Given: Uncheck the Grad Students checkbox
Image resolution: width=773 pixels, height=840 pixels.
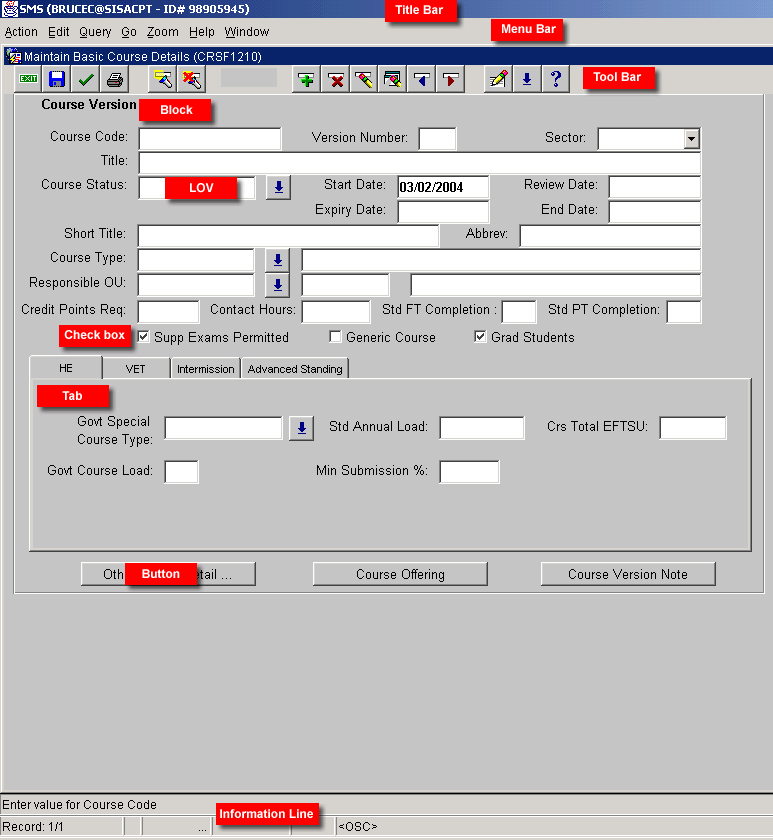Looking at the screenshot, I should (481, 337).
